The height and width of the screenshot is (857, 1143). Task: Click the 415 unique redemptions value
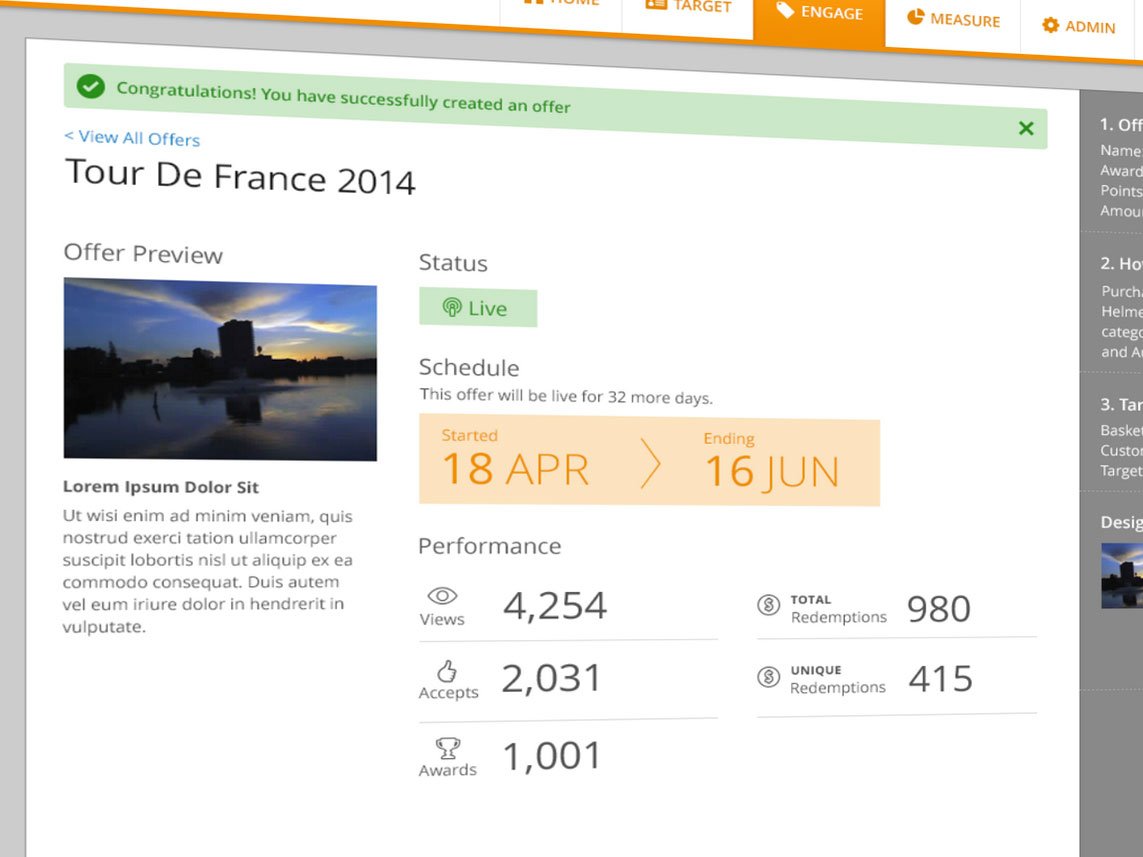940,679
